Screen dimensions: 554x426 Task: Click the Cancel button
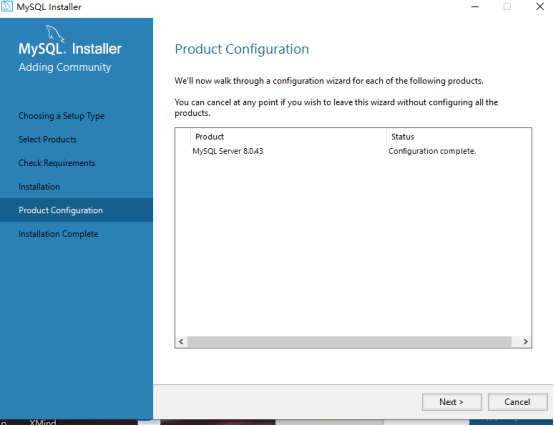click(517, 402)
